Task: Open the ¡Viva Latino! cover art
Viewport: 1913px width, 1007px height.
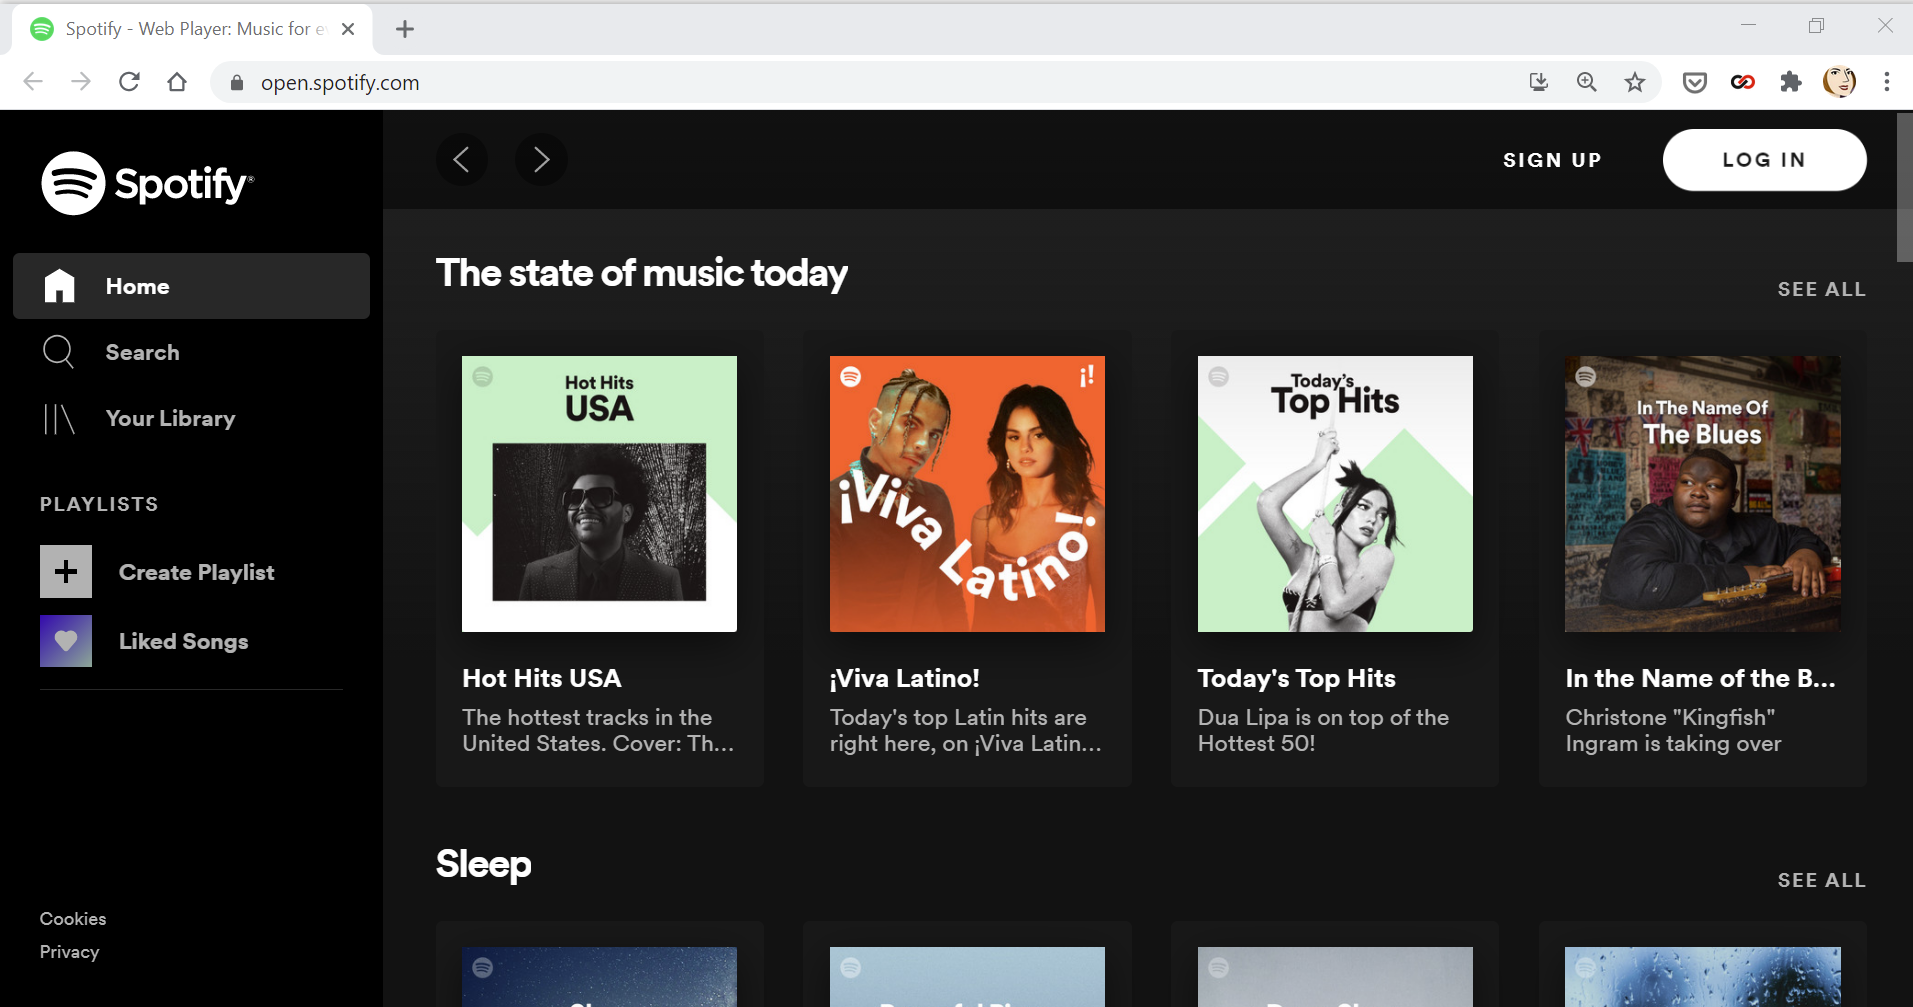Action: [x=967, y=494]
